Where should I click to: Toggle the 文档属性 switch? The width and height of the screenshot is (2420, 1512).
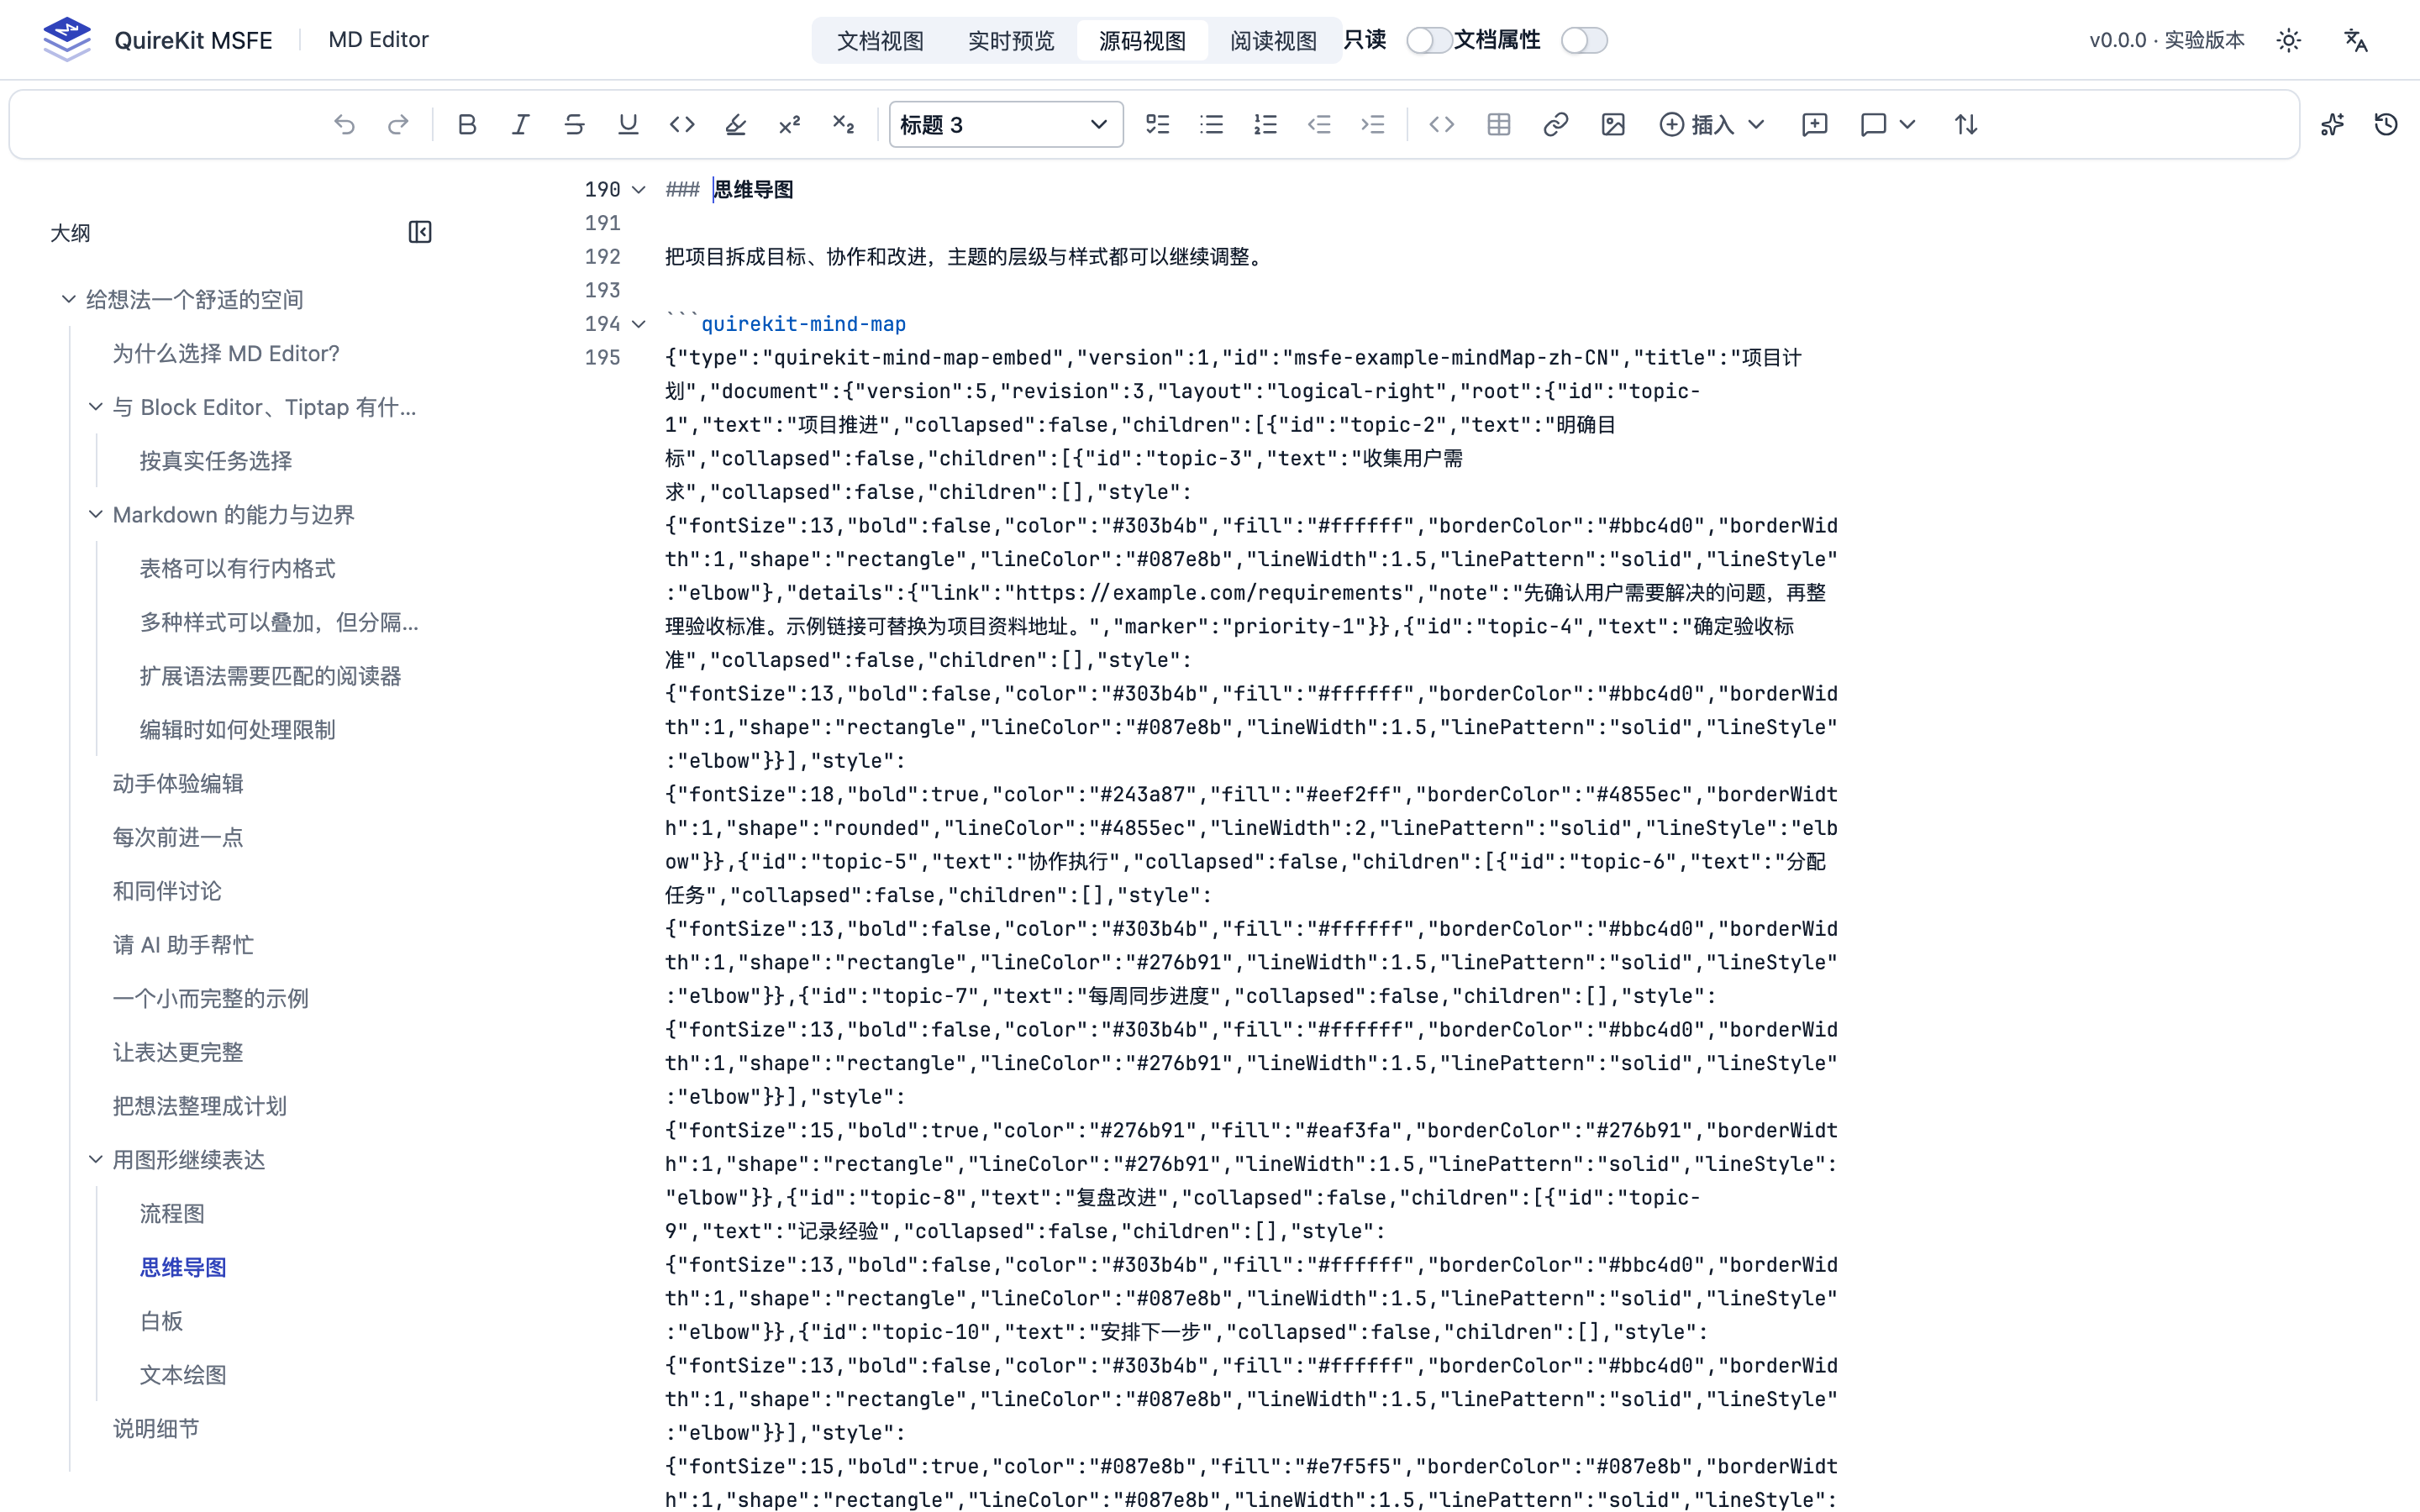point(1584,40)
